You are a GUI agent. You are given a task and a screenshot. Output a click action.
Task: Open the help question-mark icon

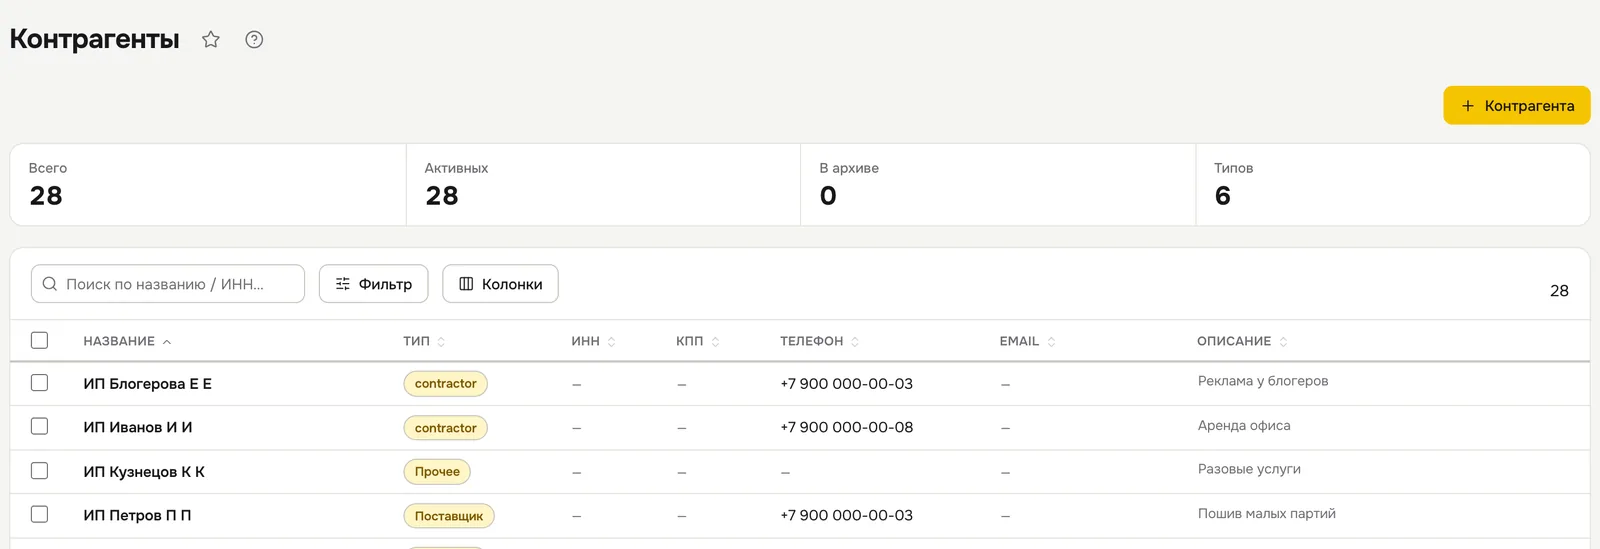[x=254, y=39]
